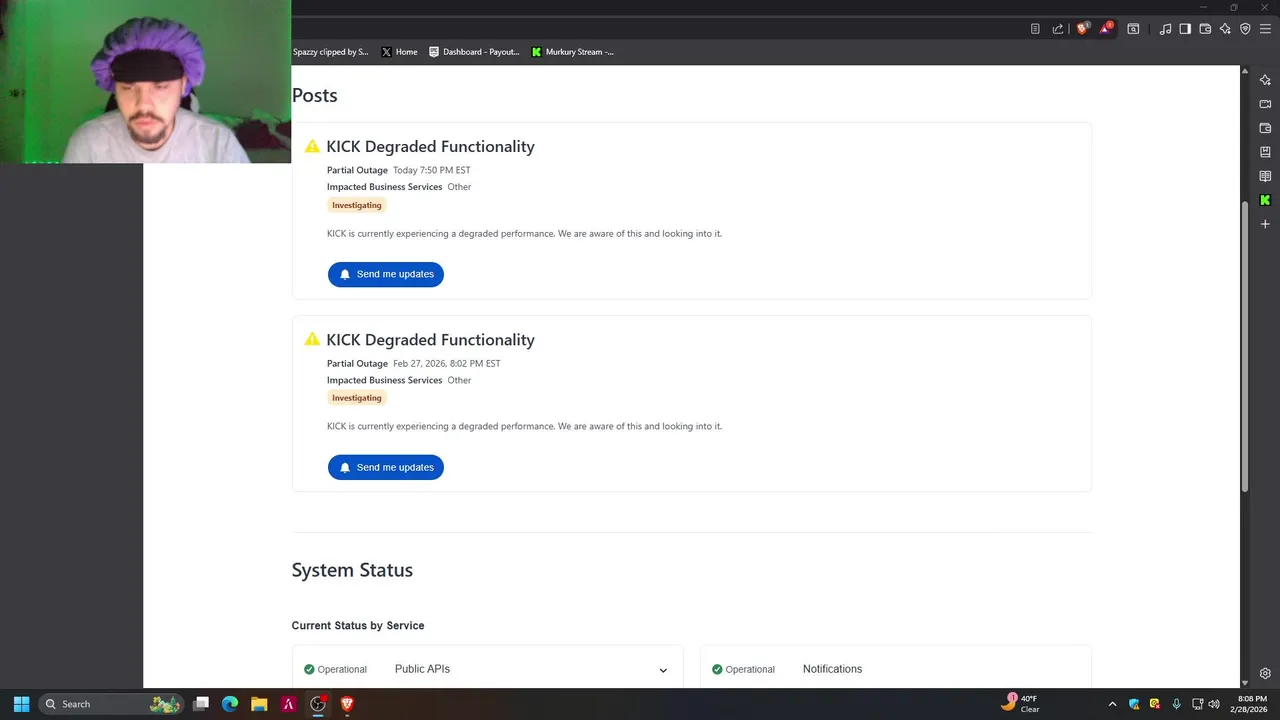Open the Leo AI sparkle icon in toolbar
This screenshot has width=1280, height=720.
coord(1225,29)
